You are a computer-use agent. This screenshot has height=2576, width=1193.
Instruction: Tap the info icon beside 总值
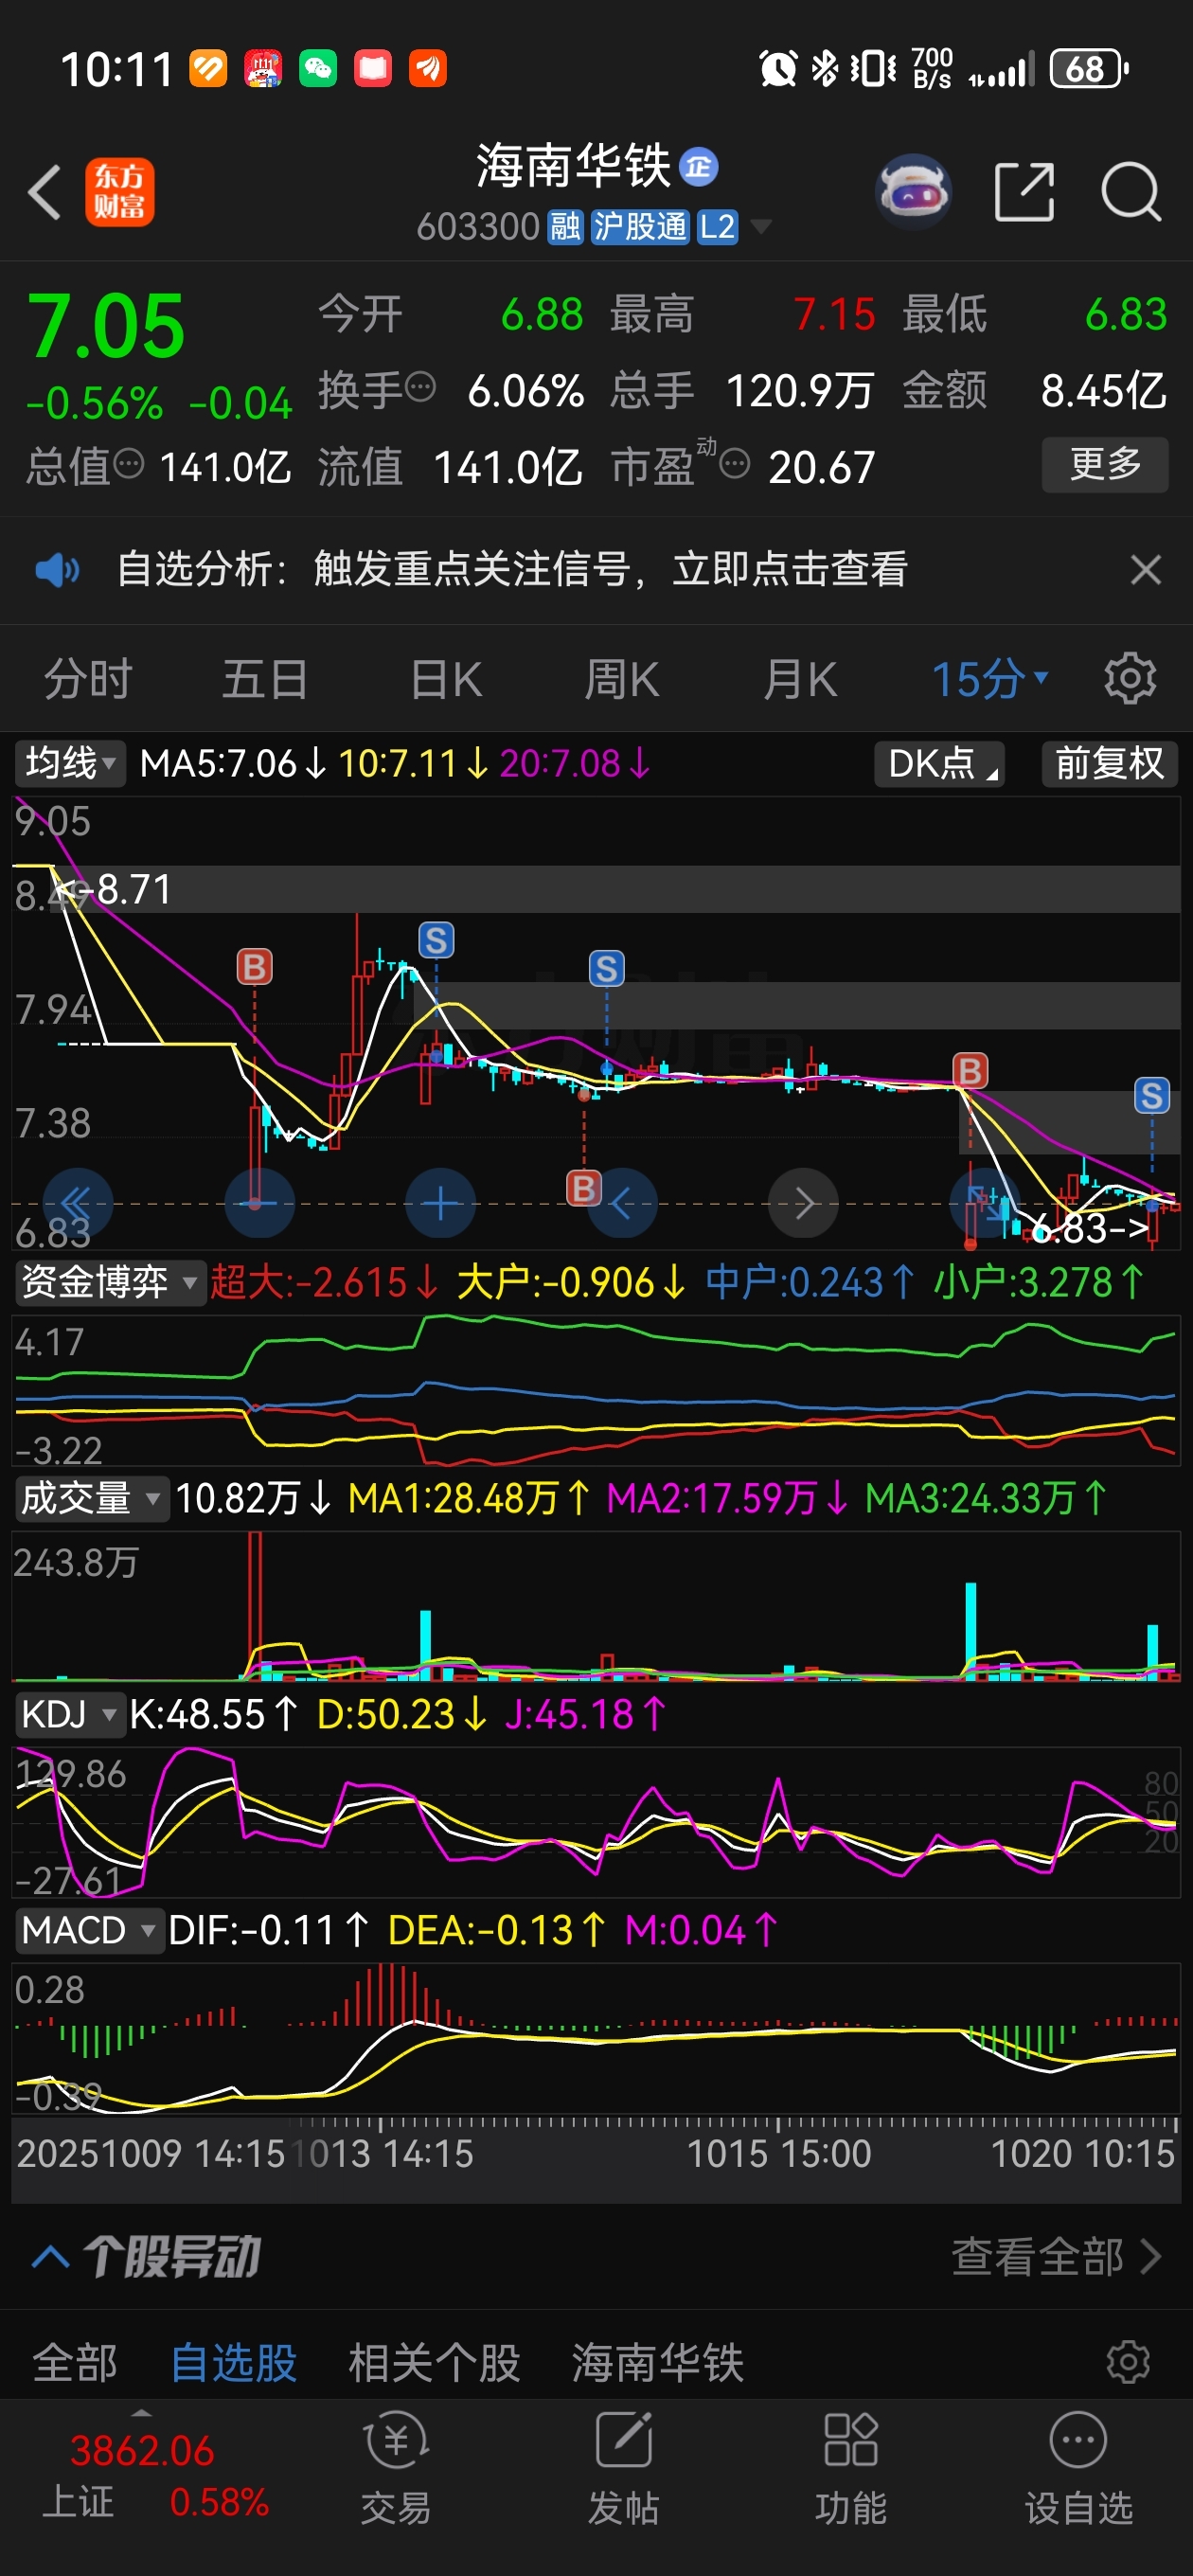coord(129,463)
